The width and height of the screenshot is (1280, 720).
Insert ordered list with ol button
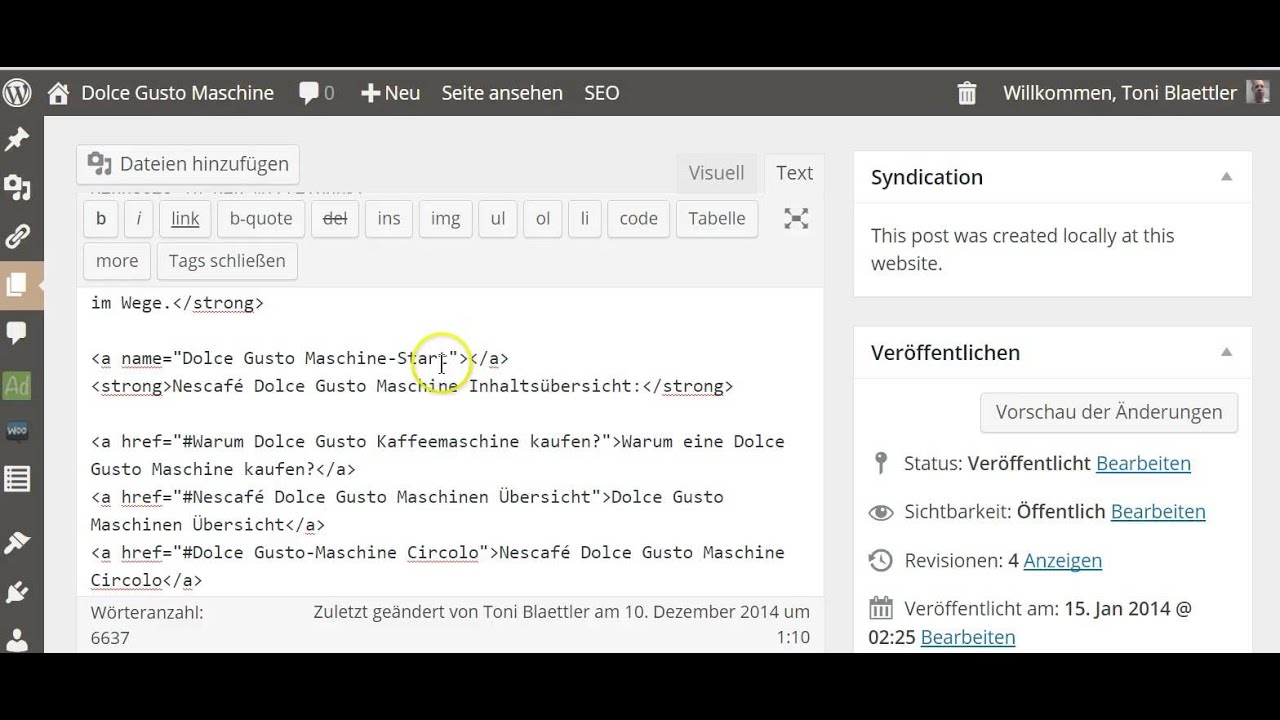(x=543, y=218)
